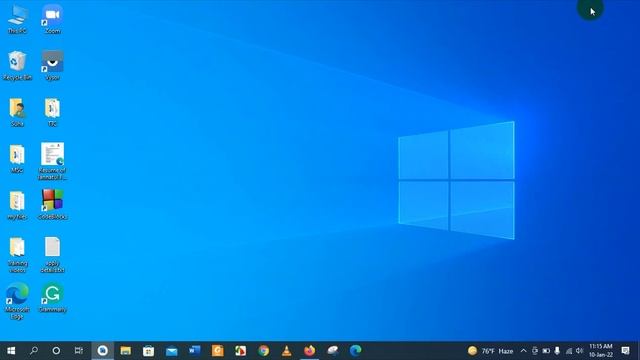
Task: Select the training videos folder
Action: tap(17, 255)
